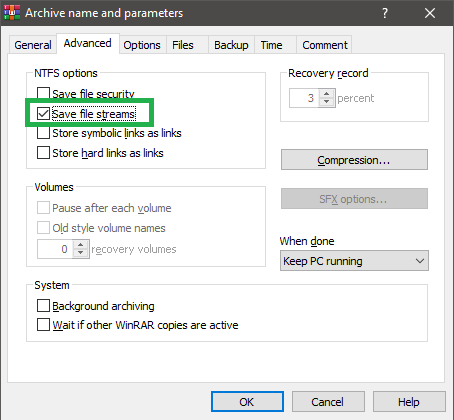This screenshot has height=420, width=454.
Task: Enable Save file security checkbox
Action: [x=43, y=94]
